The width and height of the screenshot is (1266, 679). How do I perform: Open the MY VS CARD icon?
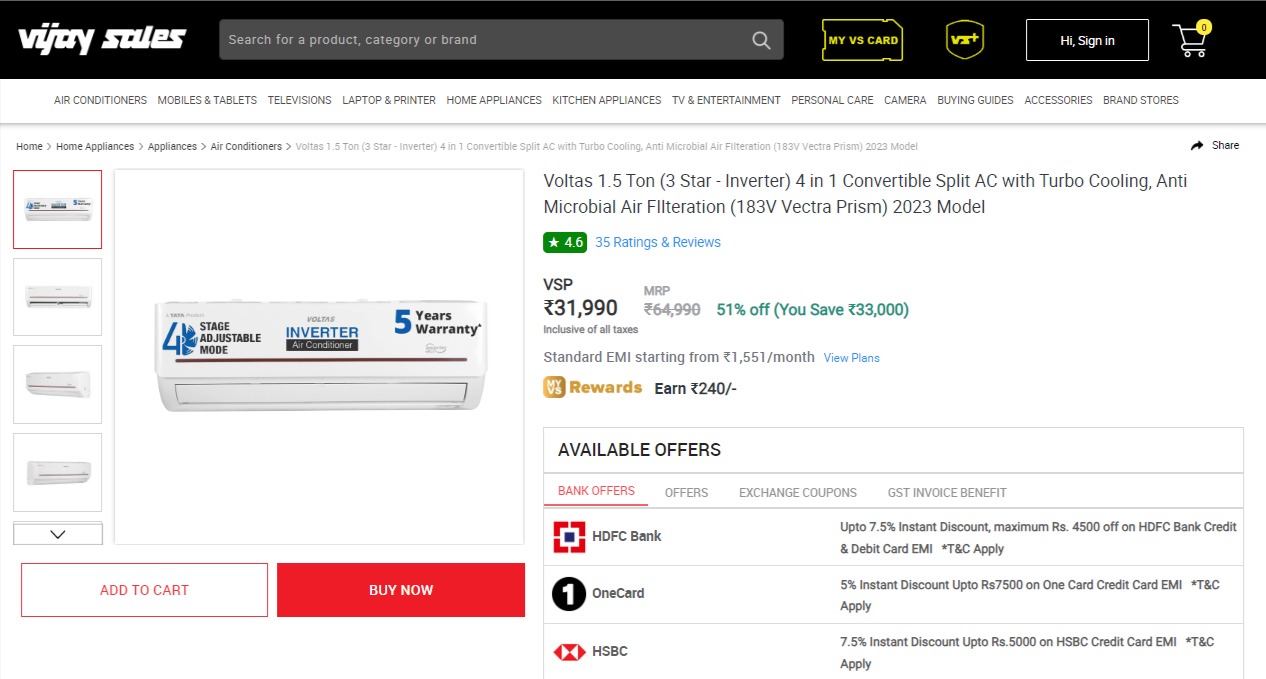coord(862,40)
